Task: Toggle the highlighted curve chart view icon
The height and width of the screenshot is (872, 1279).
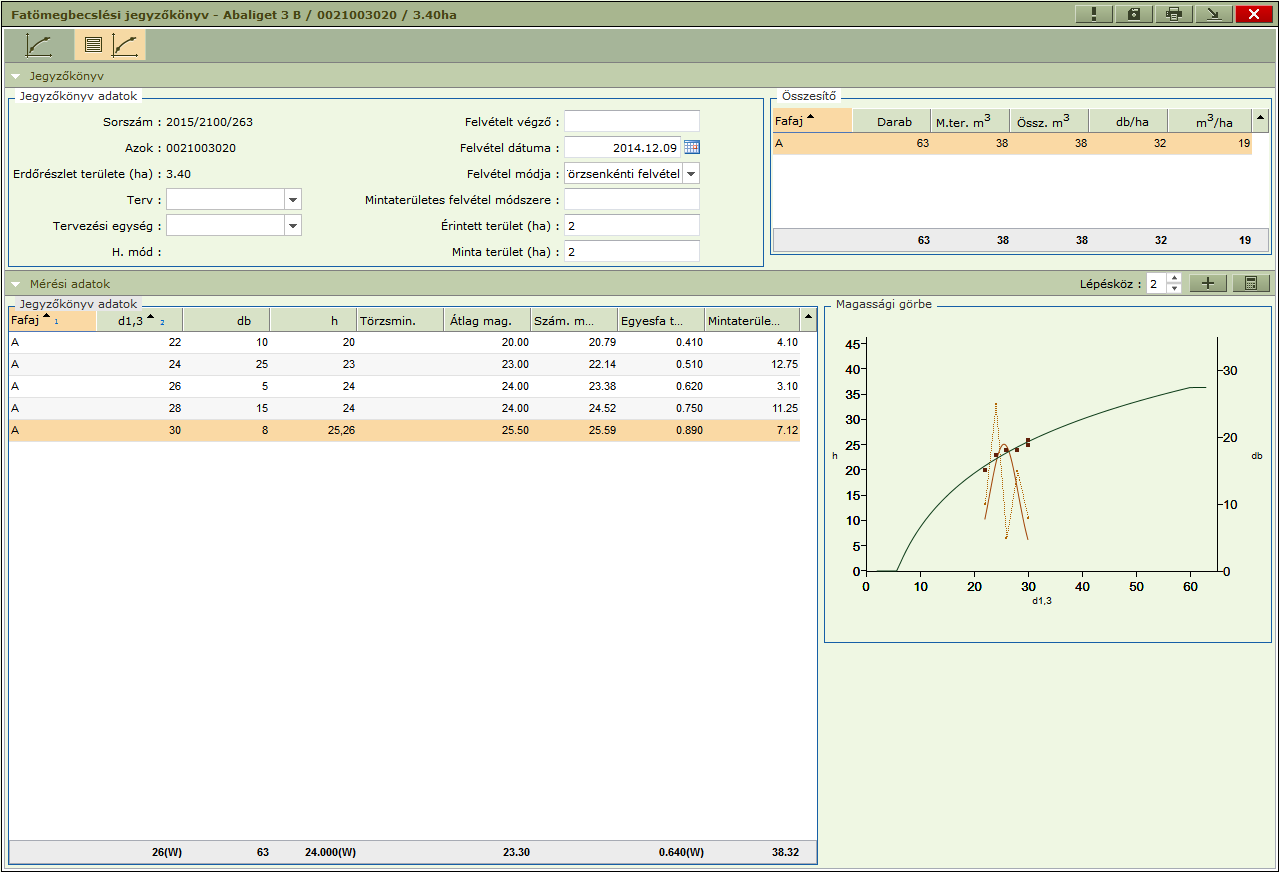Action: tap(126, 45)
